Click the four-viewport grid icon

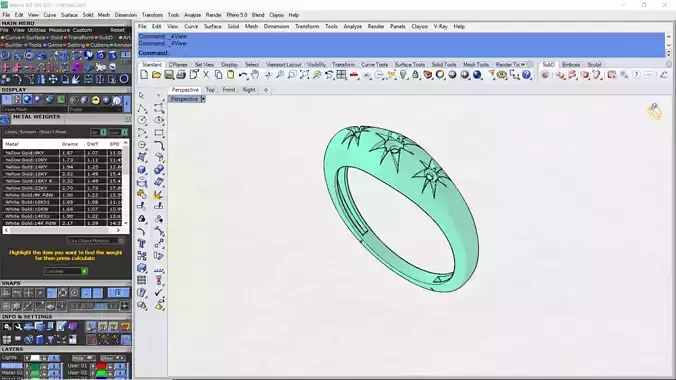click(341, 75)
